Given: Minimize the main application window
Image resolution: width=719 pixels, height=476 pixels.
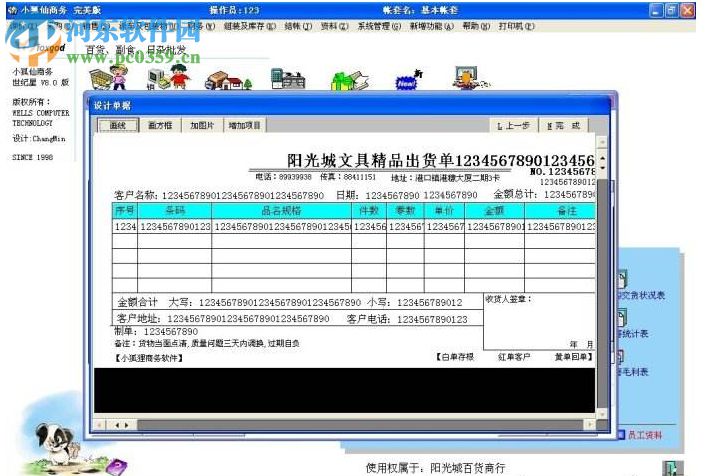Looking at the screenshot, I should (657, 10).
